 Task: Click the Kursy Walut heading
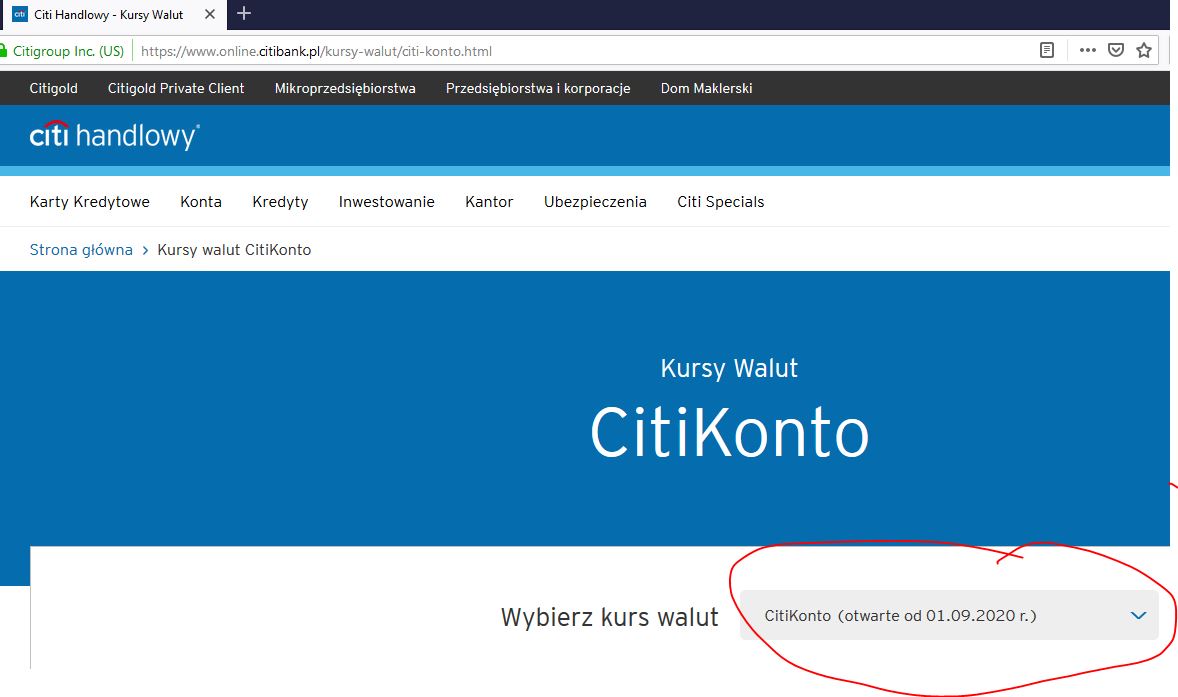pos(729,368)
